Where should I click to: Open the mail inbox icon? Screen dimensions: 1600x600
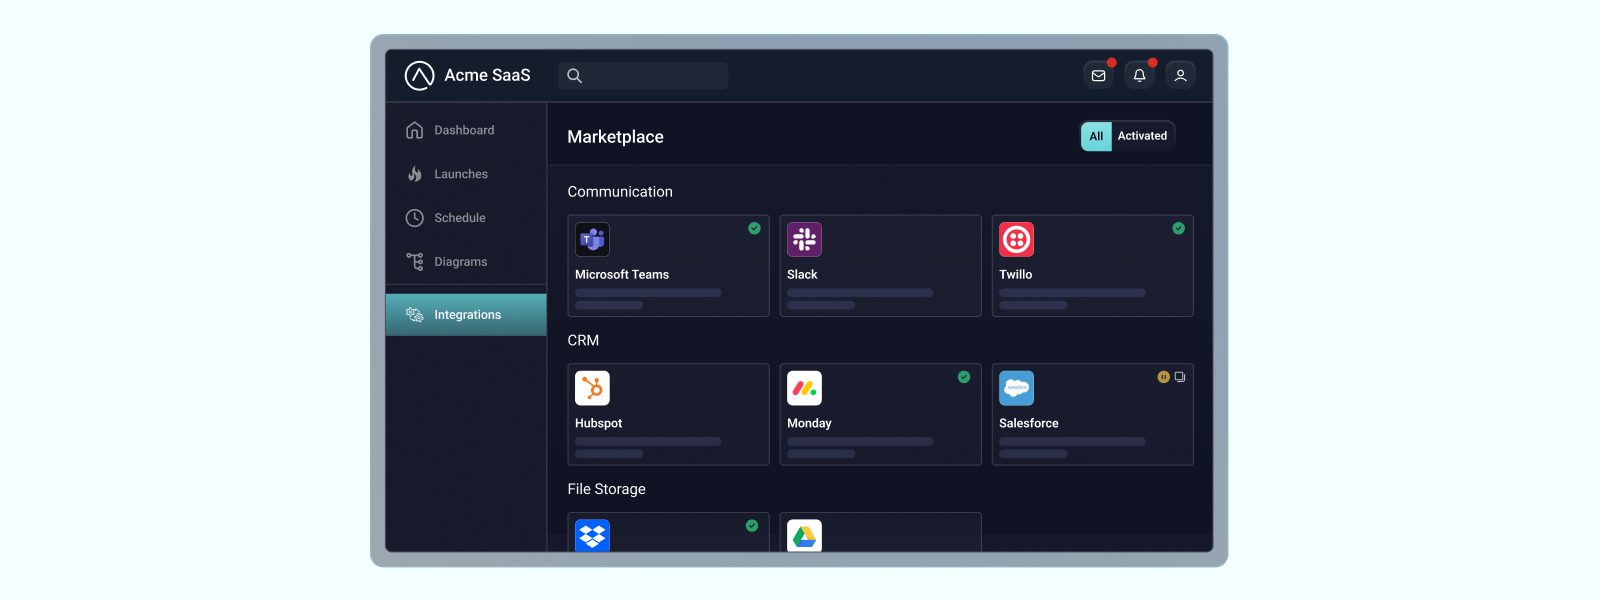[x=1098, y=76]
